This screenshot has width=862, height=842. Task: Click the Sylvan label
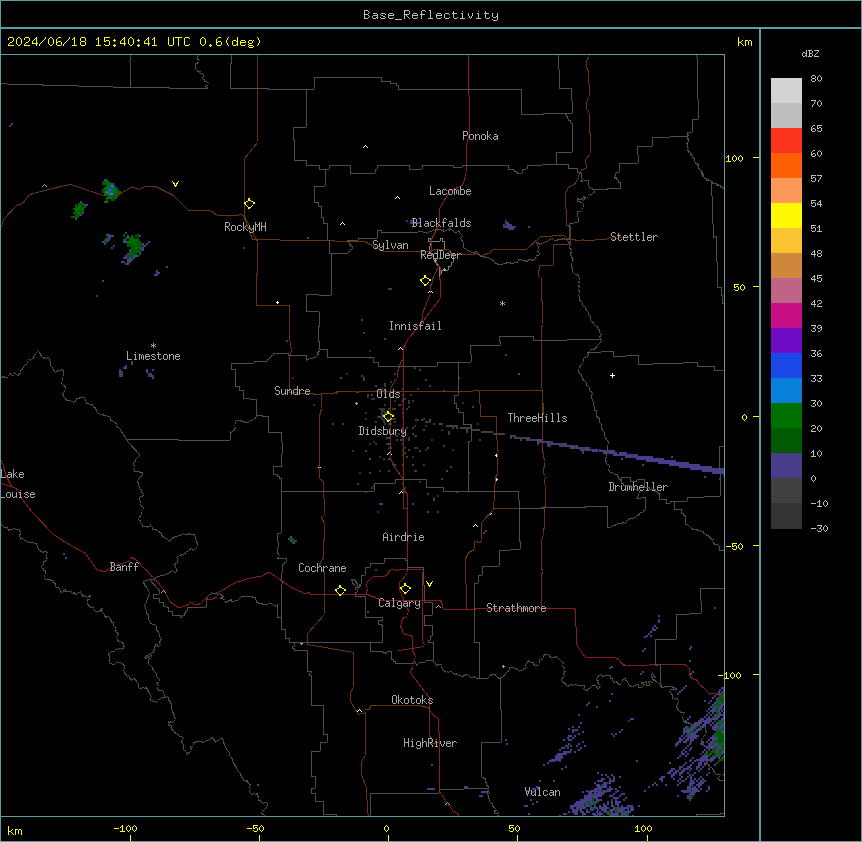coord(390,245)
